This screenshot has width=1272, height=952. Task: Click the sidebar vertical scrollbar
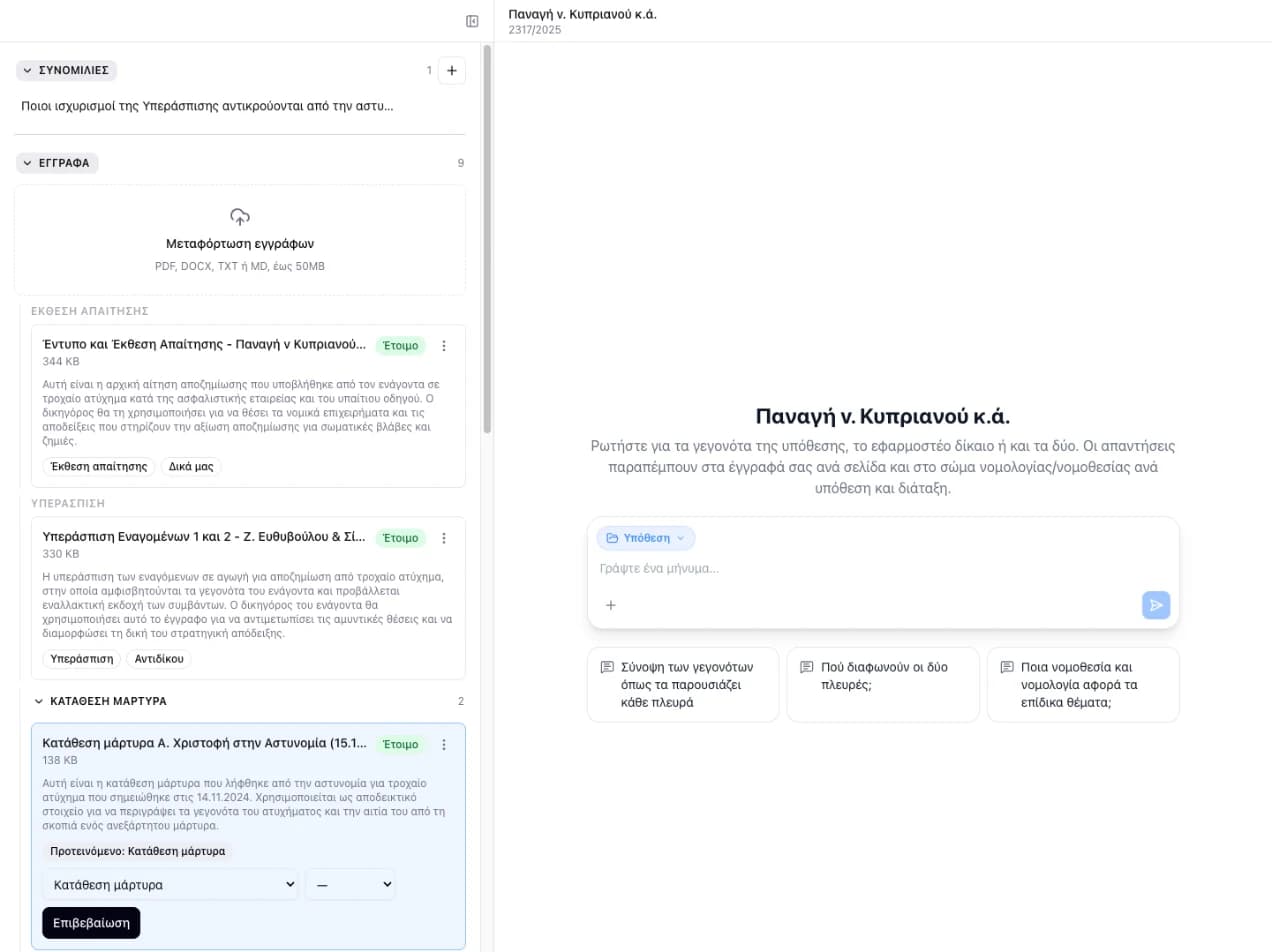click(x=487, y=238)
